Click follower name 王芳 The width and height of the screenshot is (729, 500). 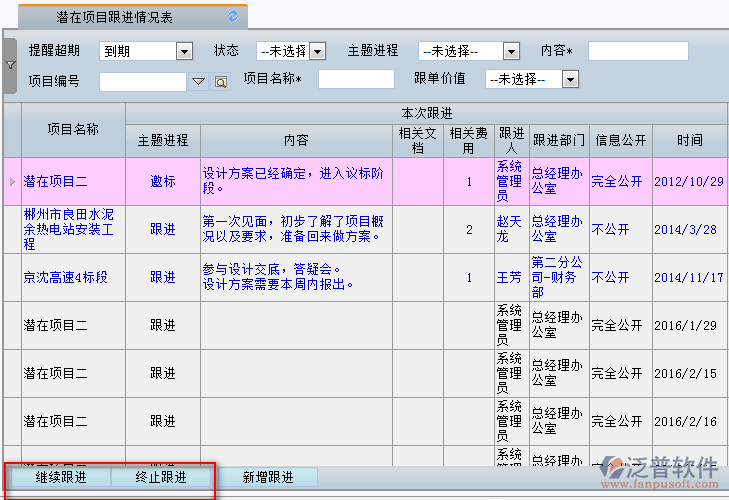click(x=509, y=278)
